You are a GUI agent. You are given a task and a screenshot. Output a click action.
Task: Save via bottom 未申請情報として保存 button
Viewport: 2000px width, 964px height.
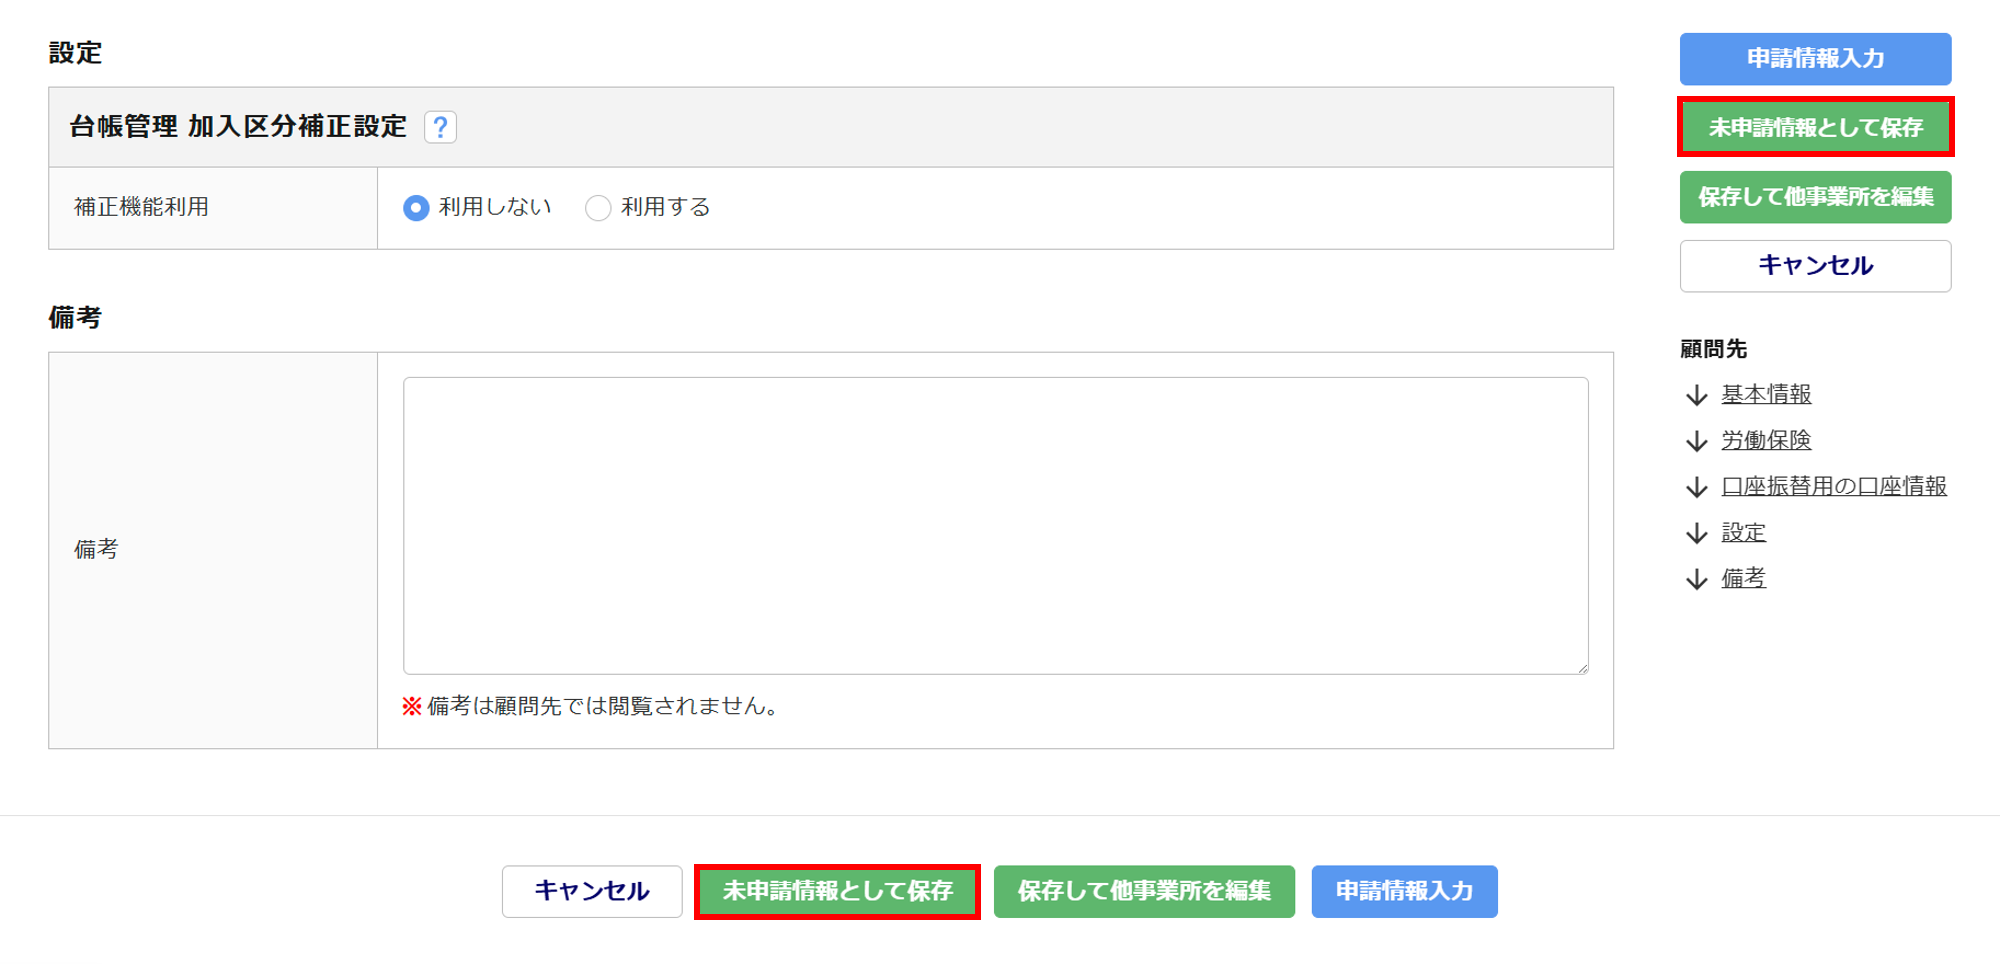coord(837,891)
